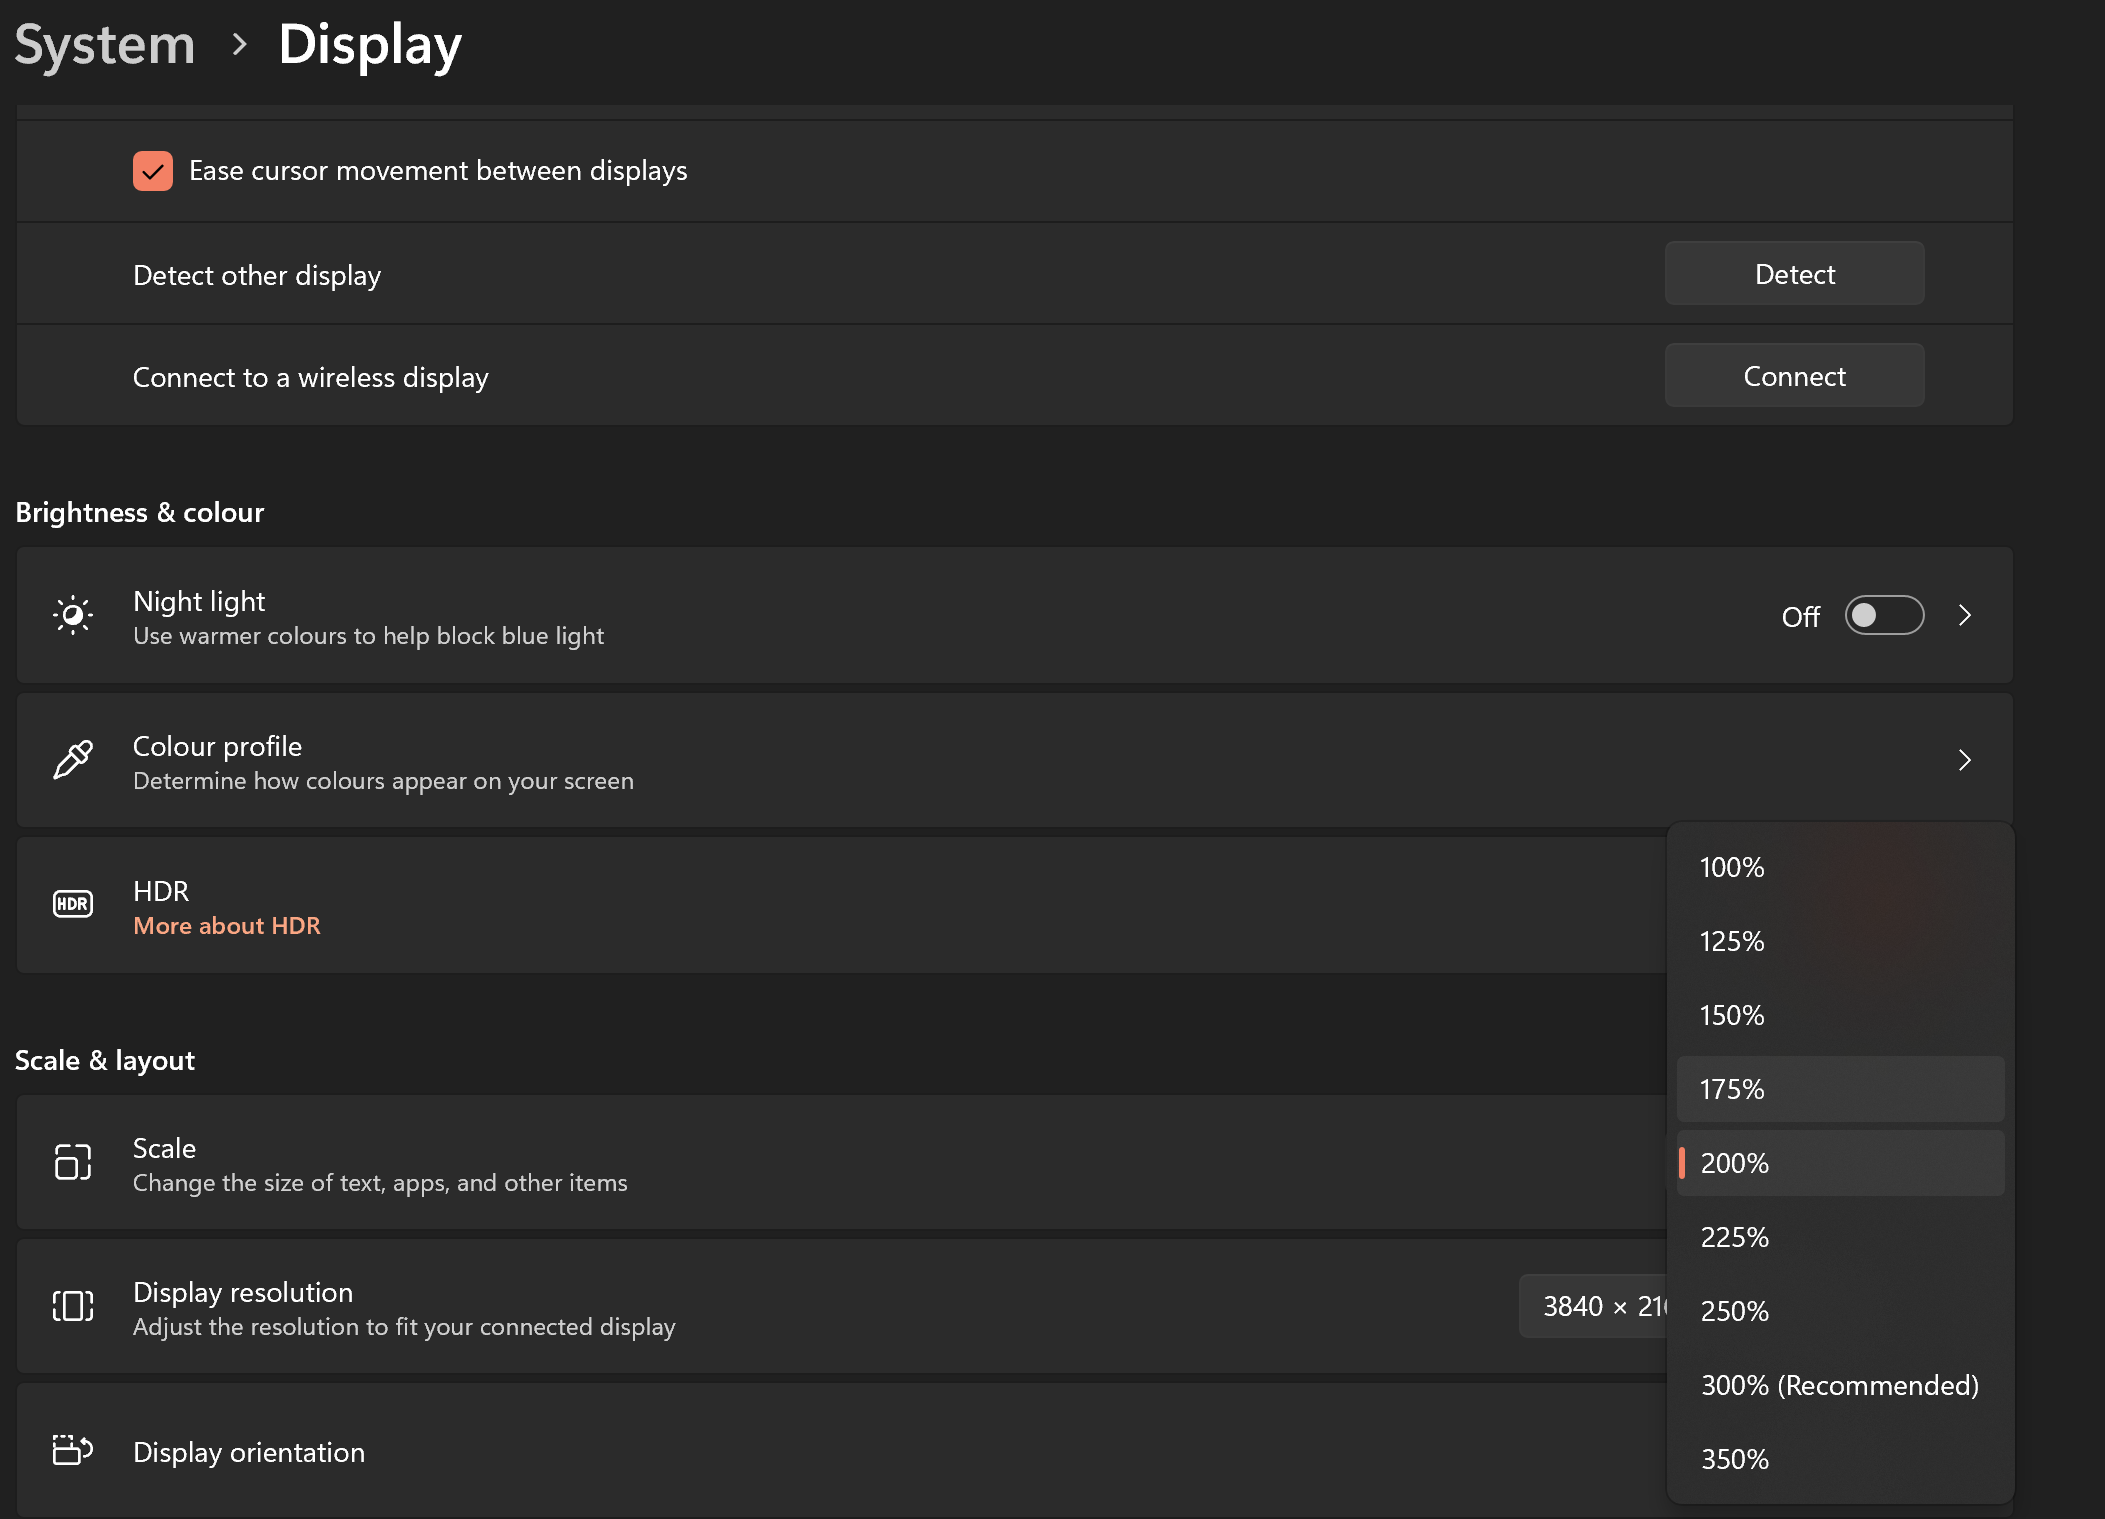Select 100% scale option
2105x1519 pixels.
point(1733,867)
